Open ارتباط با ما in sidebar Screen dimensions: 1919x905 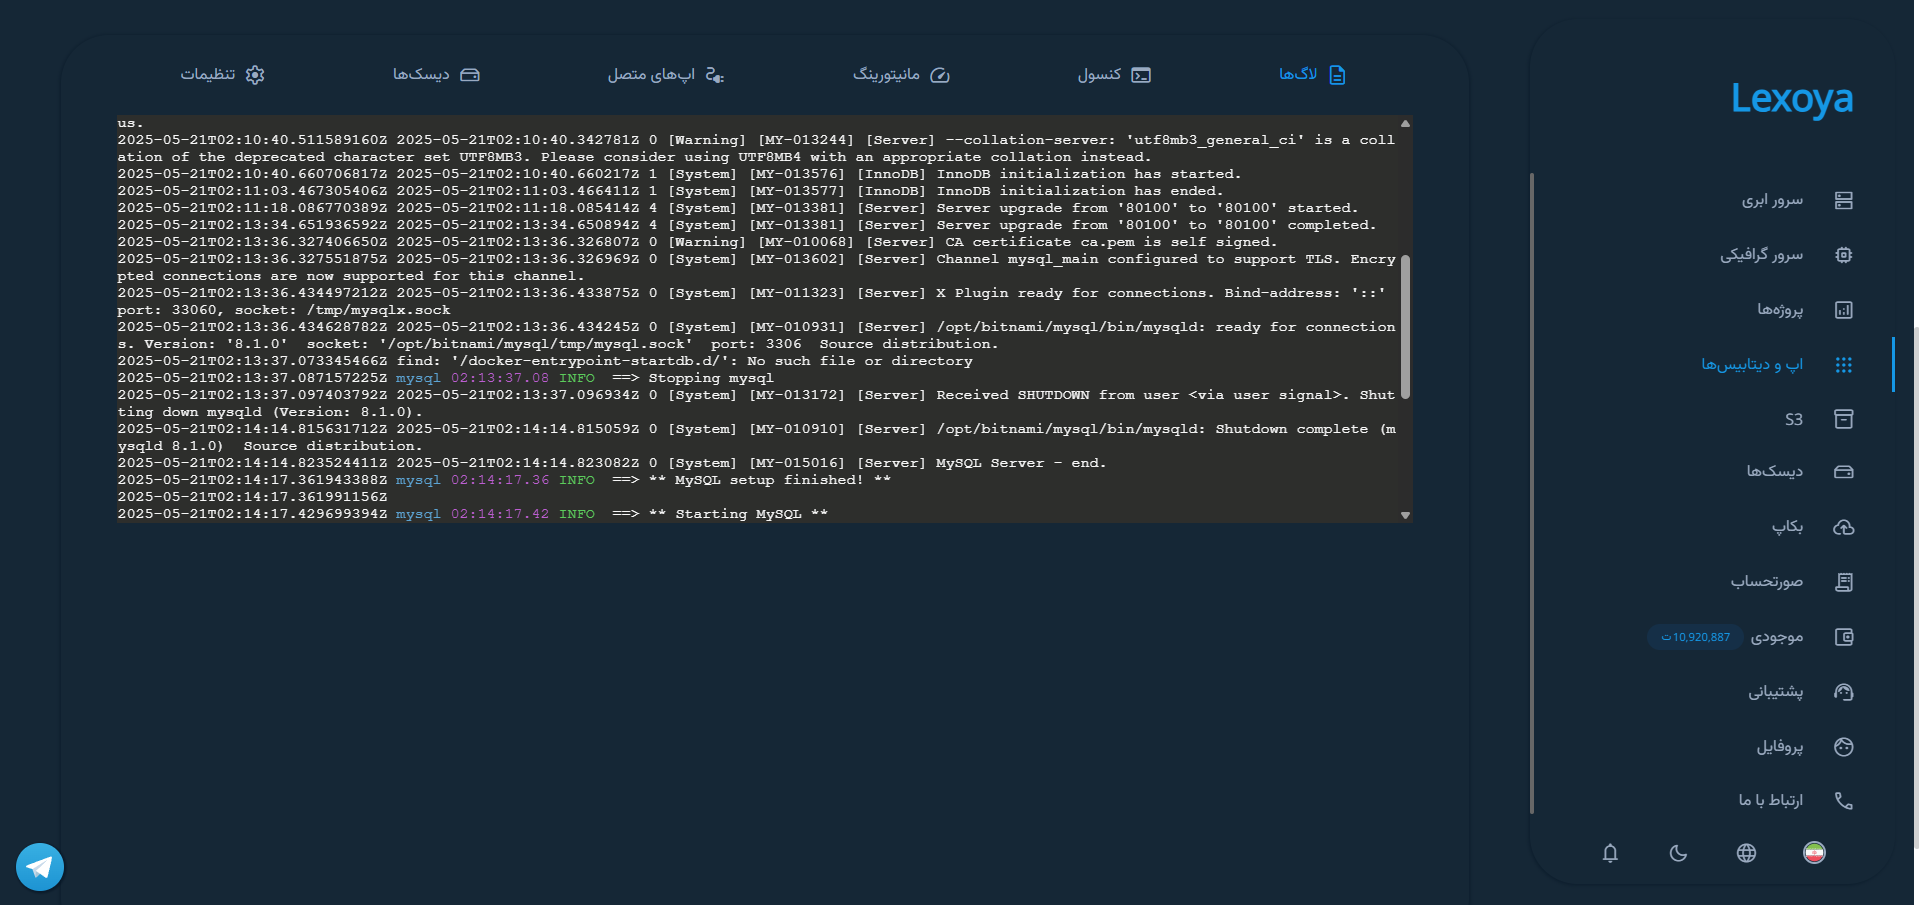point(1770,800)
